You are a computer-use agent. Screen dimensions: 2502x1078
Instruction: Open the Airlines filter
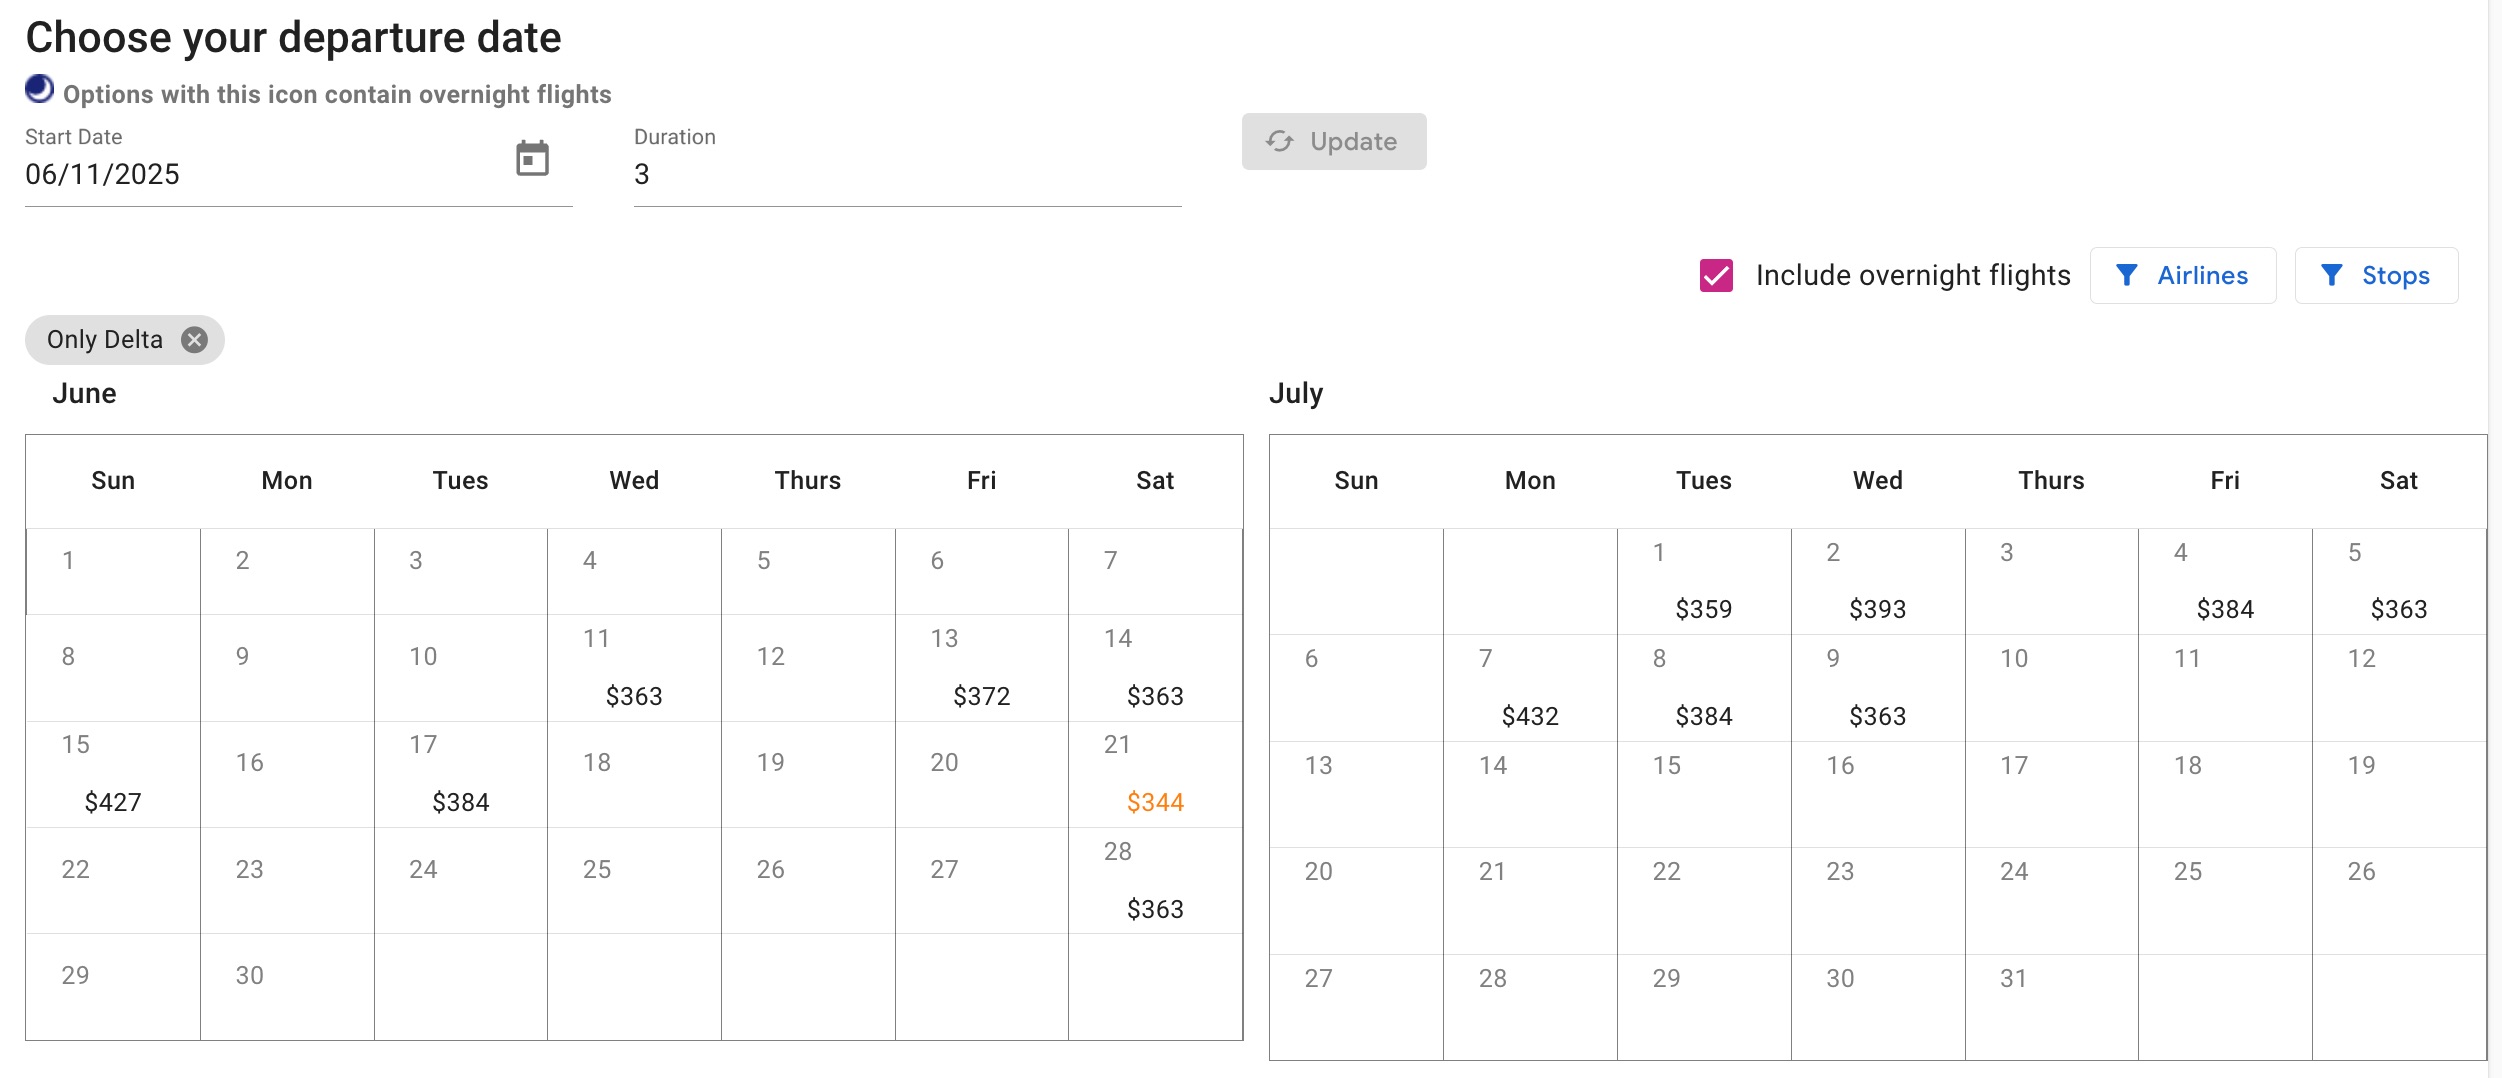click(2184, 275)
